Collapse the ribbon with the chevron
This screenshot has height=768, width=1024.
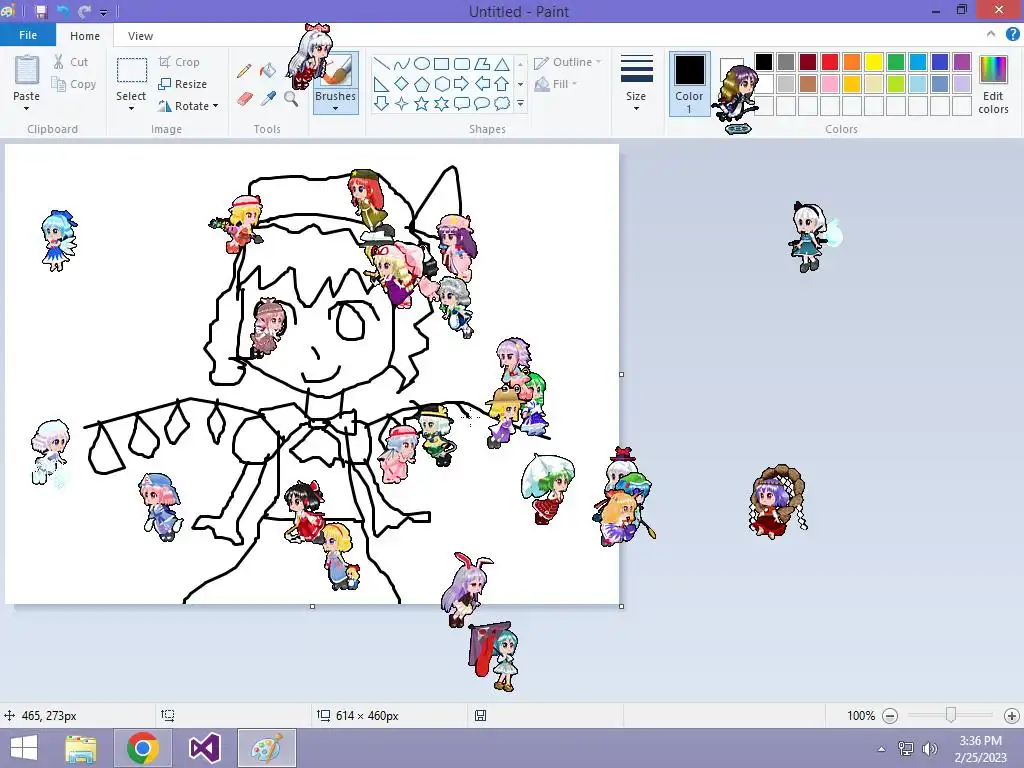991,34
